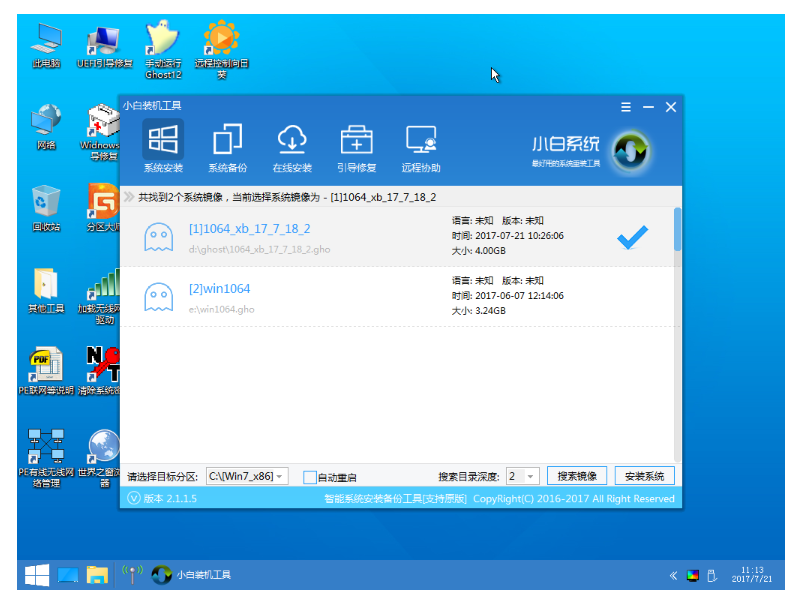Click the 共找到2个系统镜像 status line
This screenshot has height=597, width=795.
(287, 197)
